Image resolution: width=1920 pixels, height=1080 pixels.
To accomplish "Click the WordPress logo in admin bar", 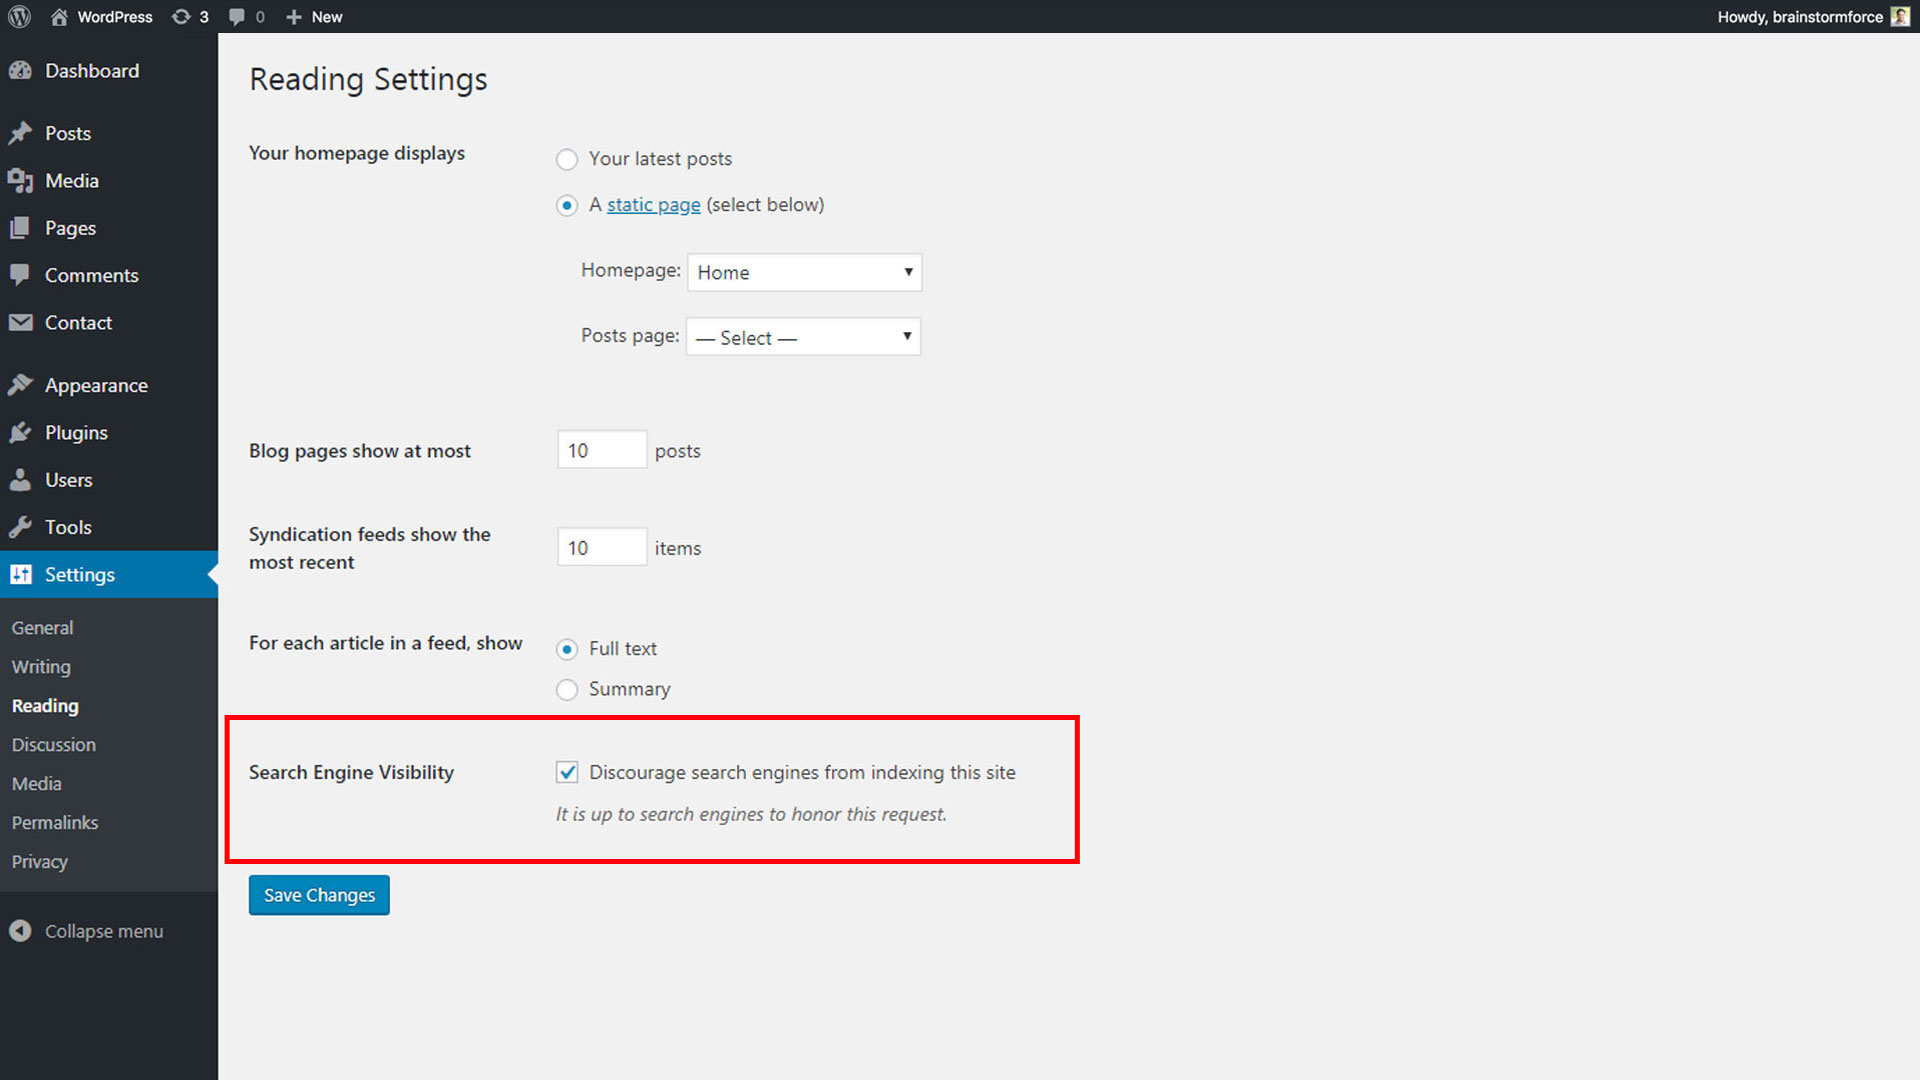I will pos(19,16).
